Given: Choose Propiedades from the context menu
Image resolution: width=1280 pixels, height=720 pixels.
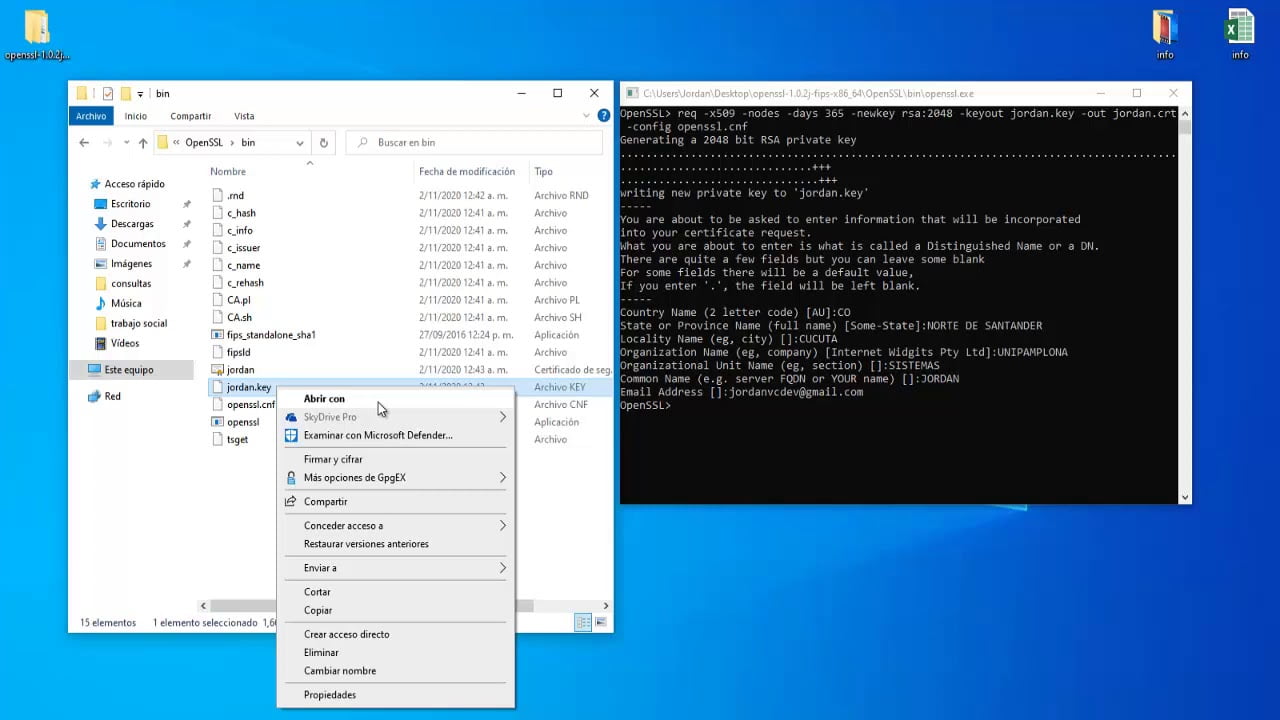Looking at the screenshot, I should [x=329, y=695].
